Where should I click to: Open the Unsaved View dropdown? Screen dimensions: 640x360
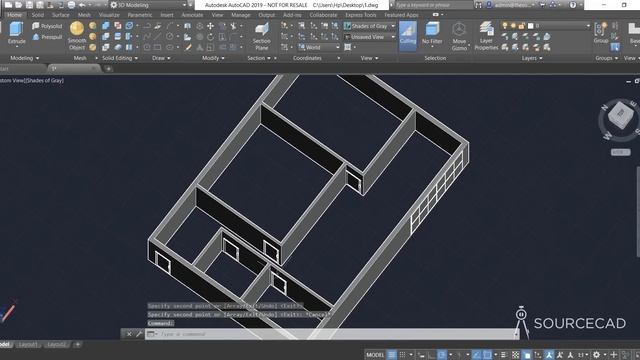tap(369, 37)
